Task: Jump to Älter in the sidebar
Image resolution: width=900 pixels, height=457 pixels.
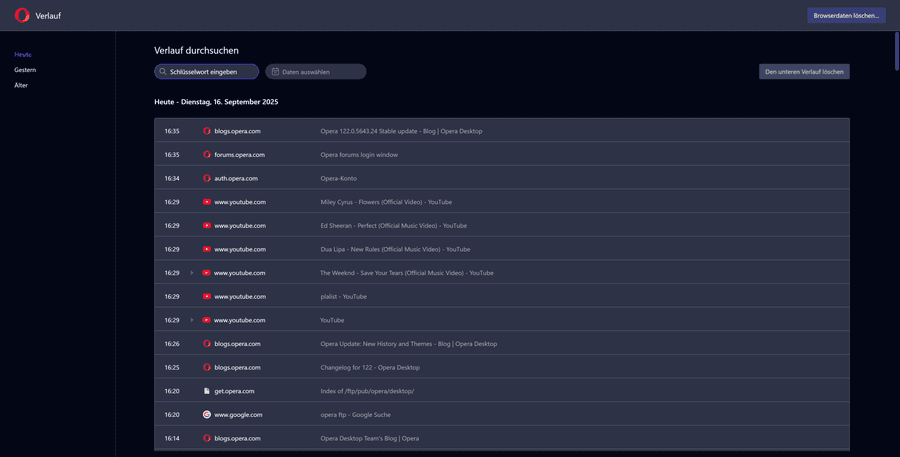Action: (21, 85)
